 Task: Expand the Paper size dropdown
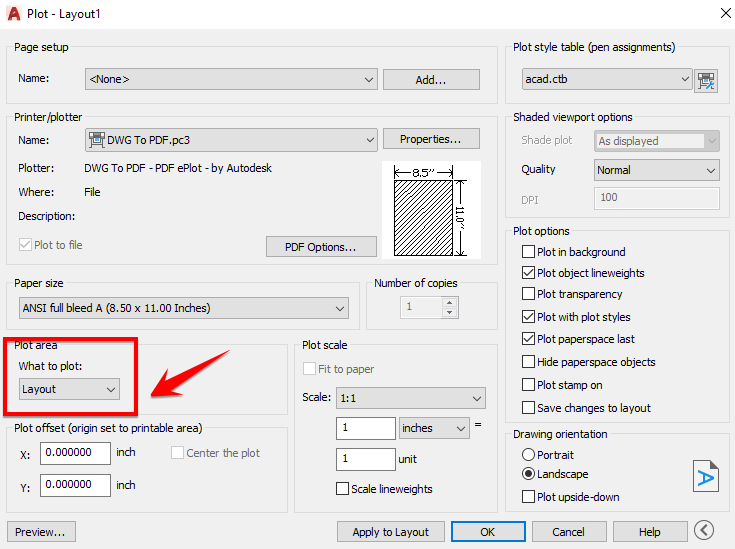click(x=184, y=308)
